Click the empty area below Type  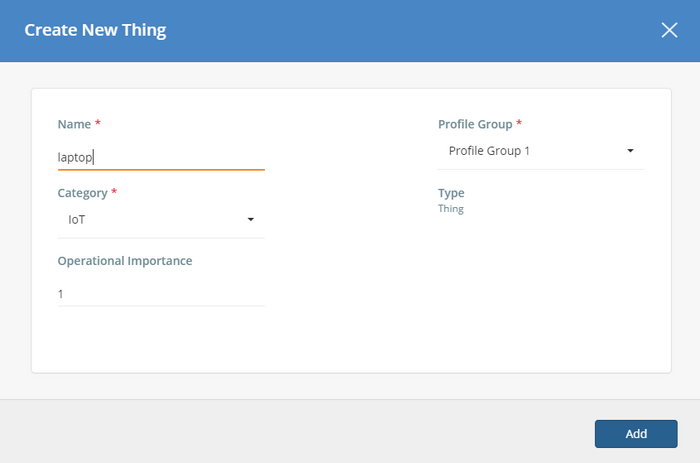click(x=541, y=290)
